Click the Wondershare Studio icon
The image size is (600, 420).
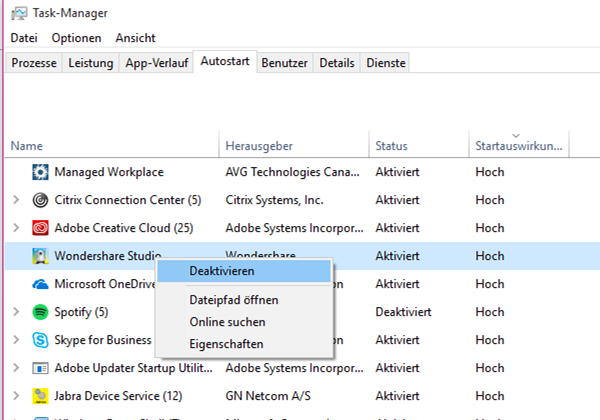point(40,256)
